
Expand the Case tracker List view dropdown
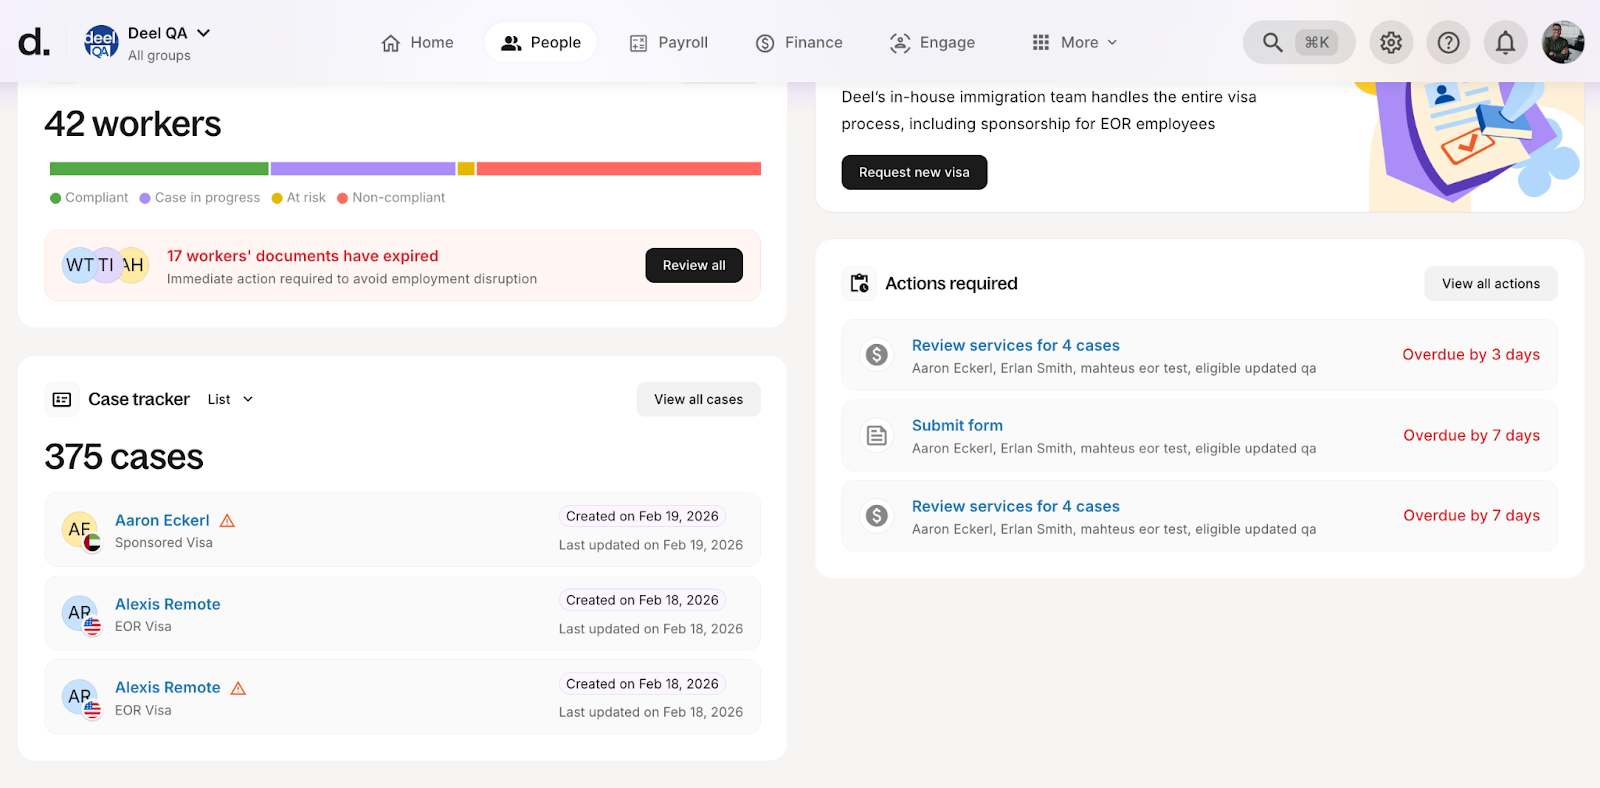click(230, 400)
